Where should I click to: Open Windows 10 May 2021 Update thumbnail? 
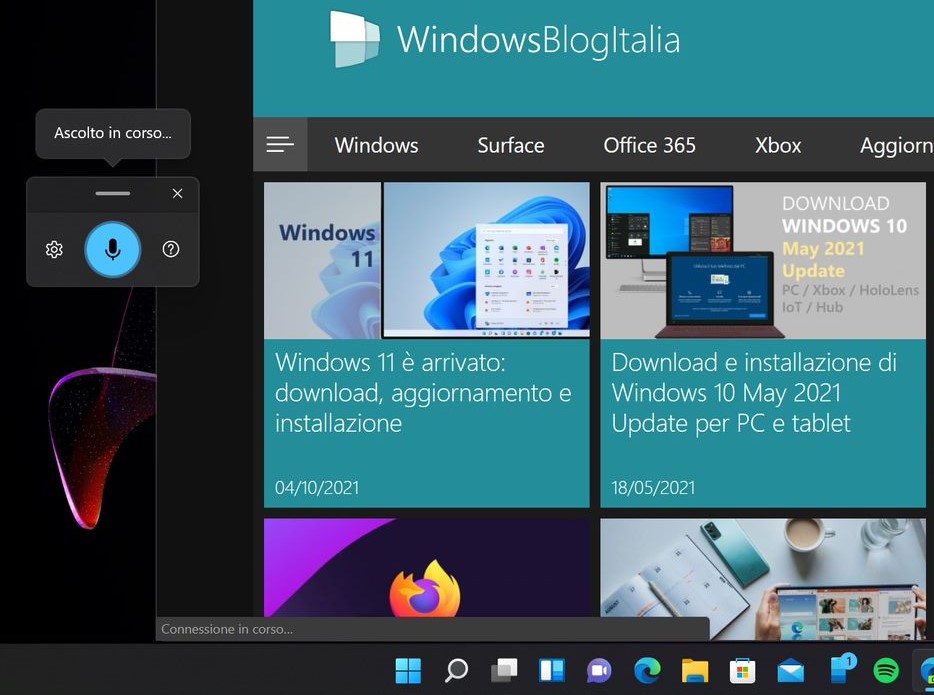click(763, 261)
